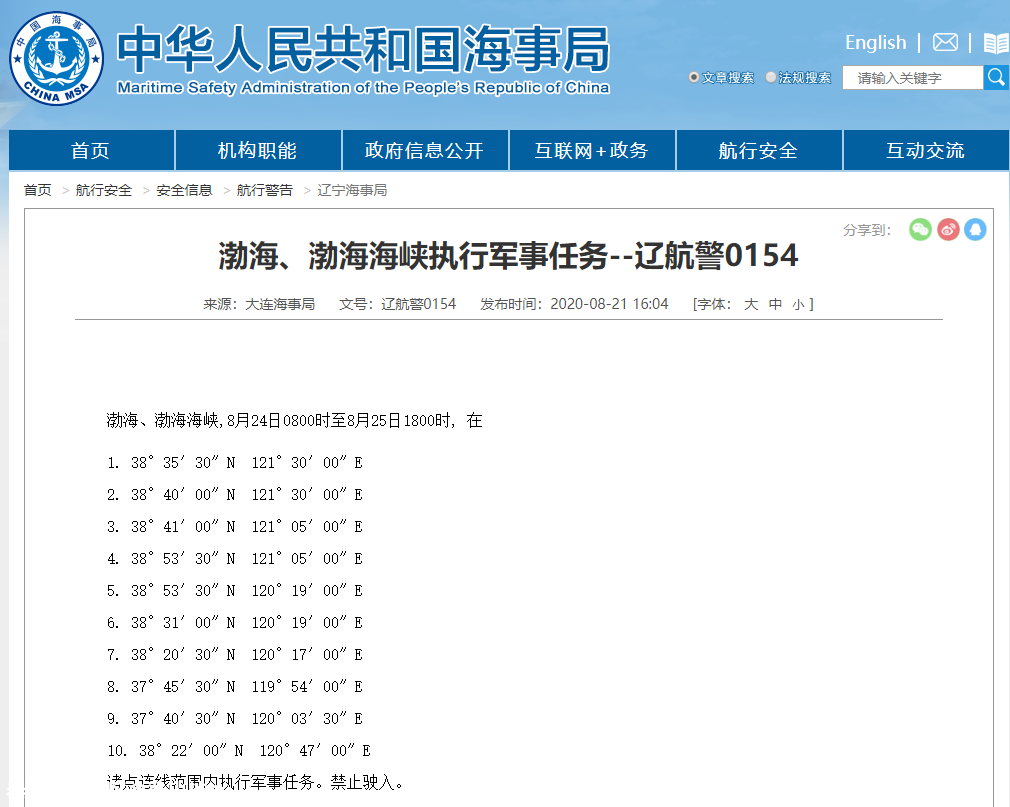Image resolution: width=1010 pixels, height=807 pixels.
Task: Click the source text 大连海事局
Action: pos(280,304)
